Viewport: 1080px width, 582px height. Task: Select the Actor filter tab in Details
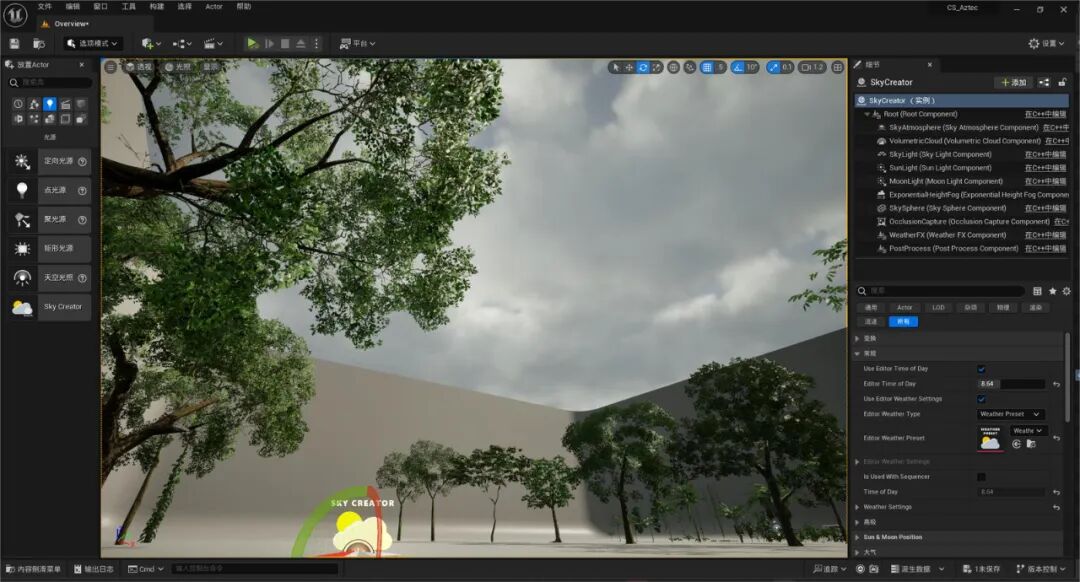point(904,308)
